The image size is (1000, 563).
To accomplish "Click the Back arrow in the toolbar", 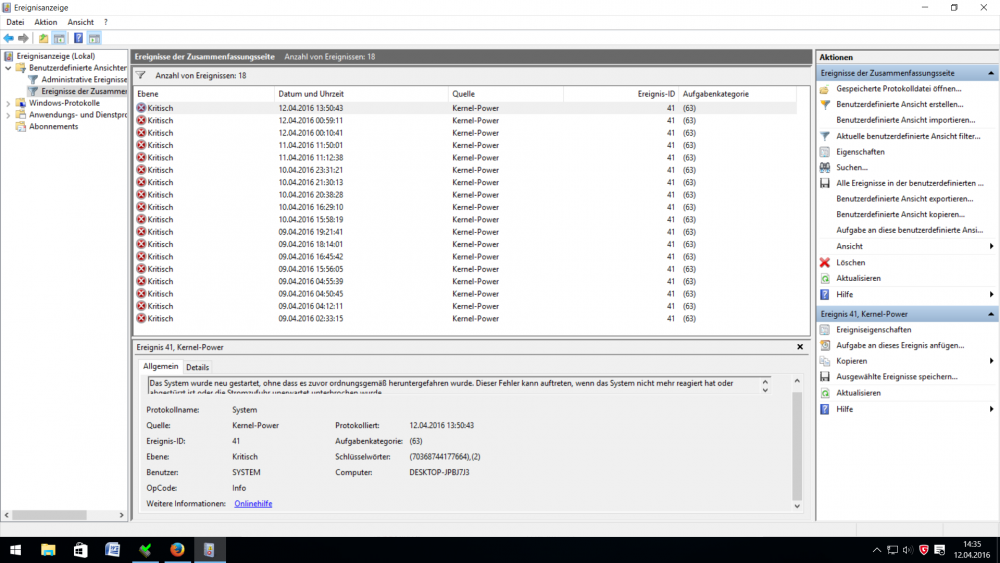I will point(9,38).
